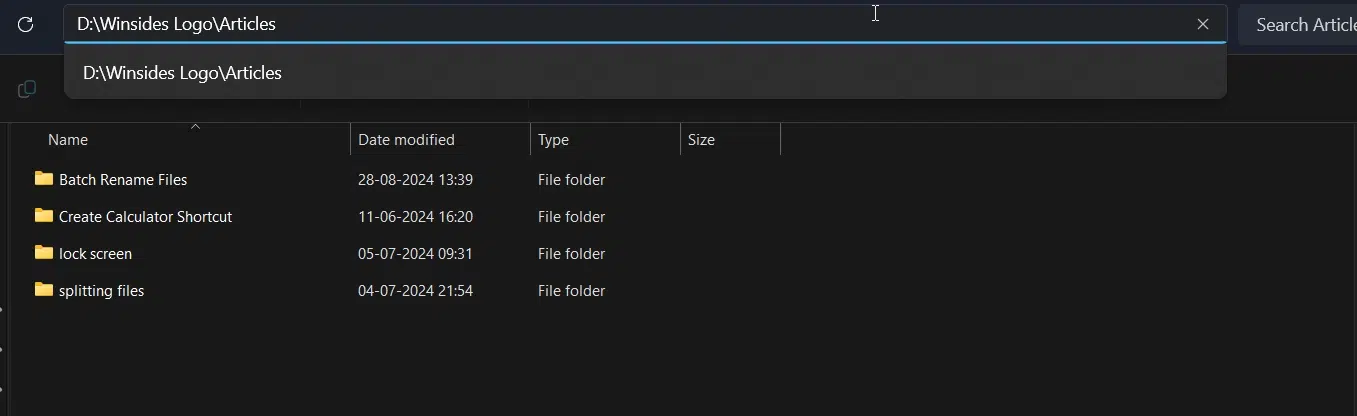Click date 05-07-2024 09:31
The image size is (1357, 416).
pyautogui.click(x=415, y=254)
